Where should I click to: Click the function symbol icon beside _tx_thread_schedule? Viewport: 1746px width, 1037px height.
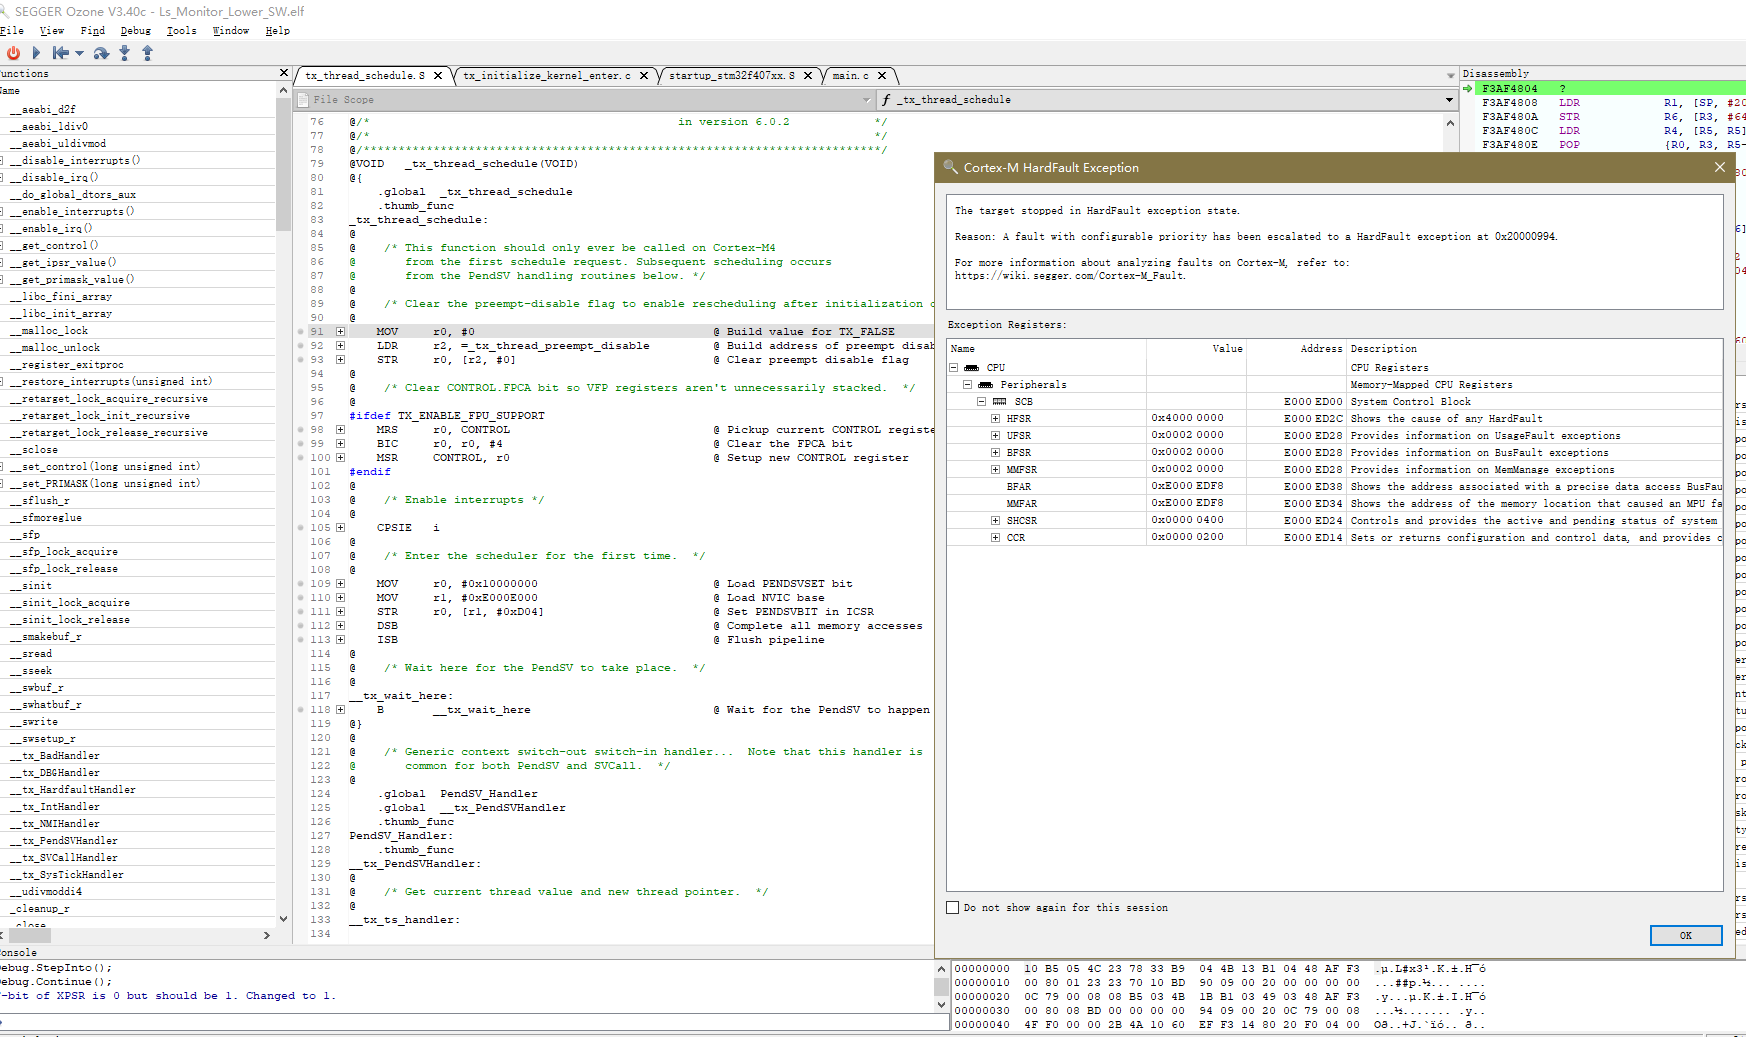click(886, 99)
